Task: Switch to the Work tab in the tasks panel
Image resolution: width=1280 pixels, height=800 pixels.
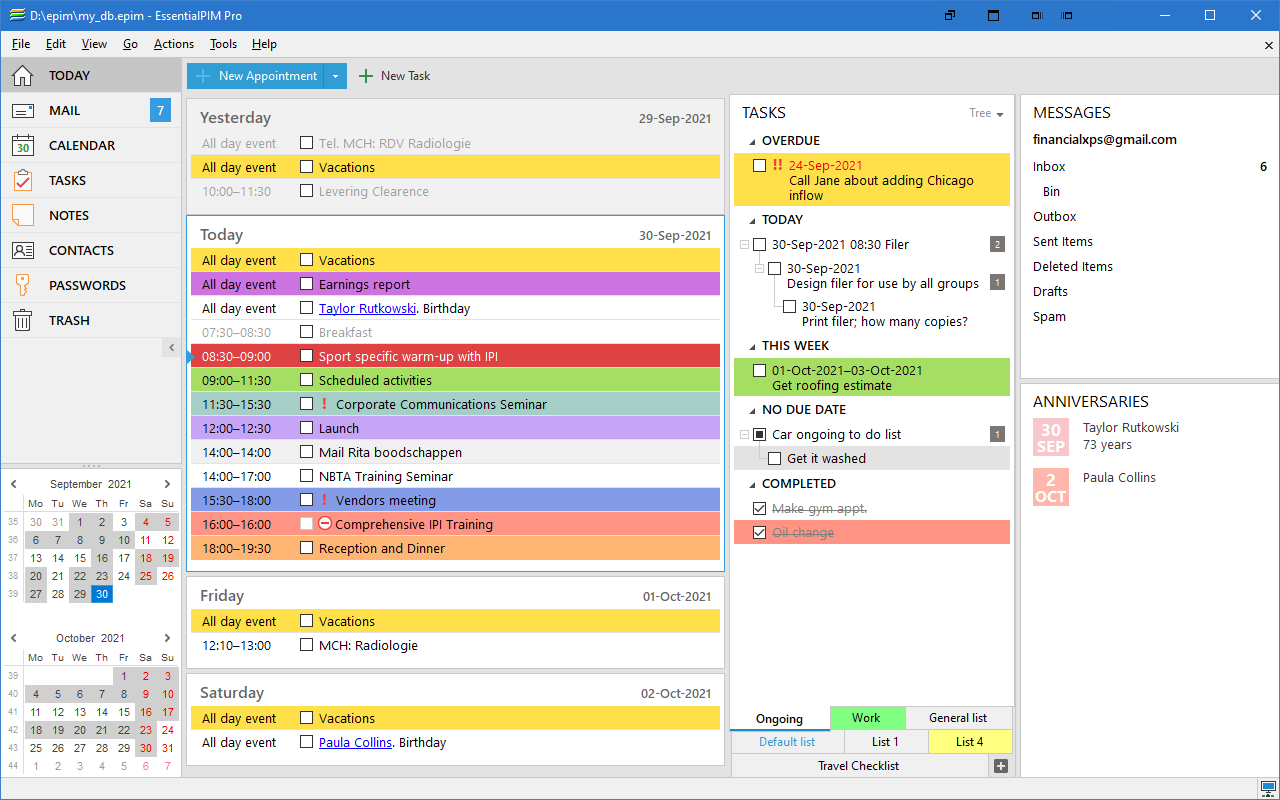Action: 866,718
